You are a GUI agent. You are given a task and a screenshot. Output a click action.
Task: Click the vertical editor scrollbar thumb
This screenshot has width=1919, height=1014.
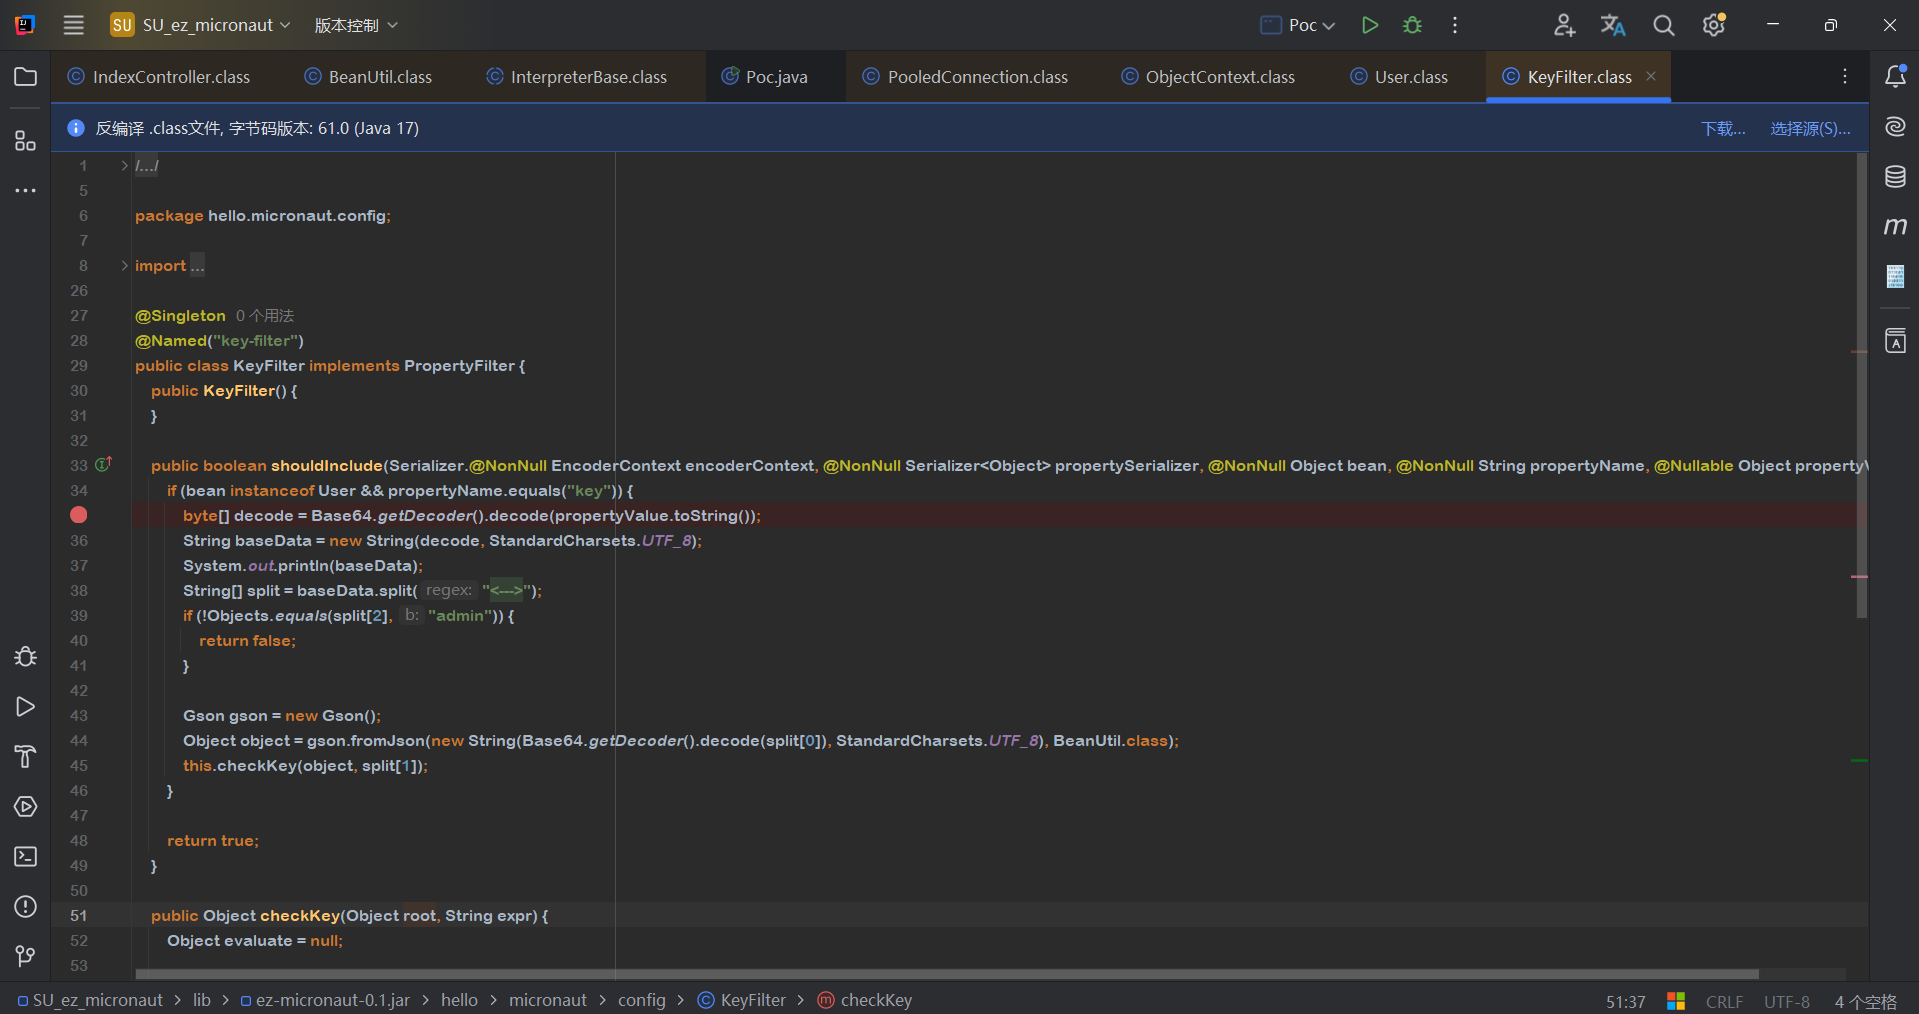pos(1862,385)
